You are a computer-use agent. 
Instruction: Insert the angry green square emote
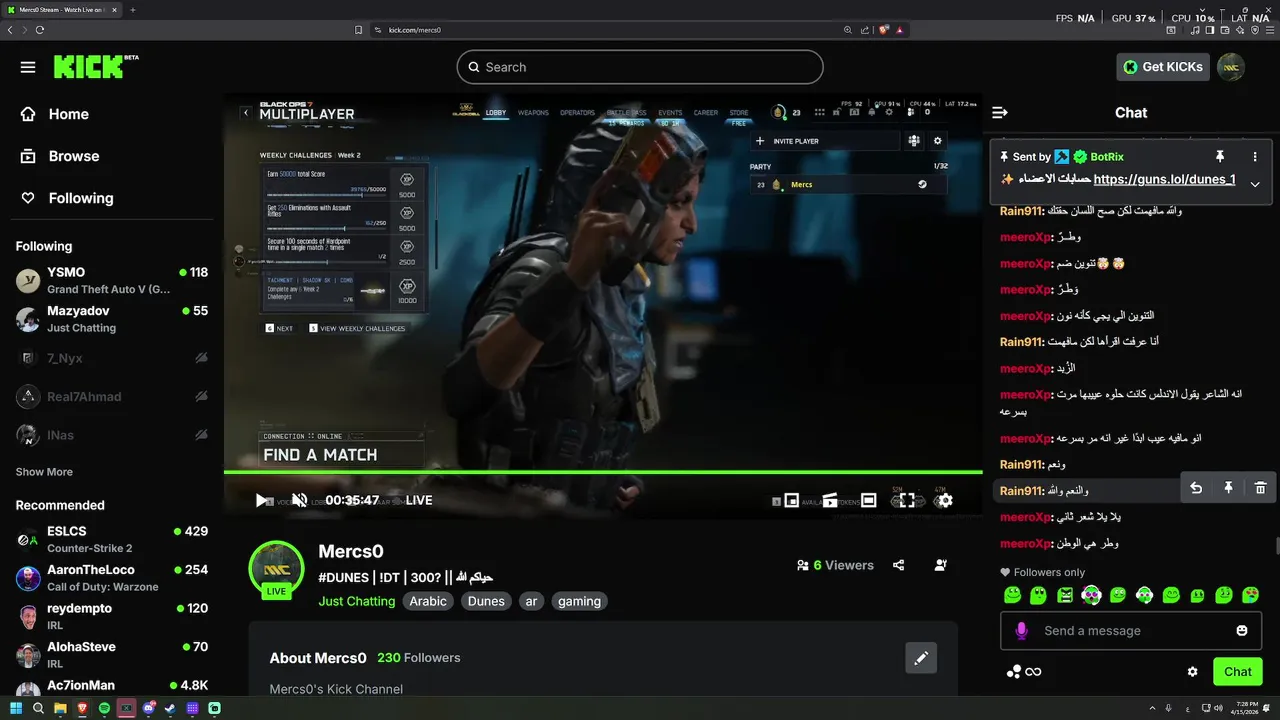(1065, 595)
